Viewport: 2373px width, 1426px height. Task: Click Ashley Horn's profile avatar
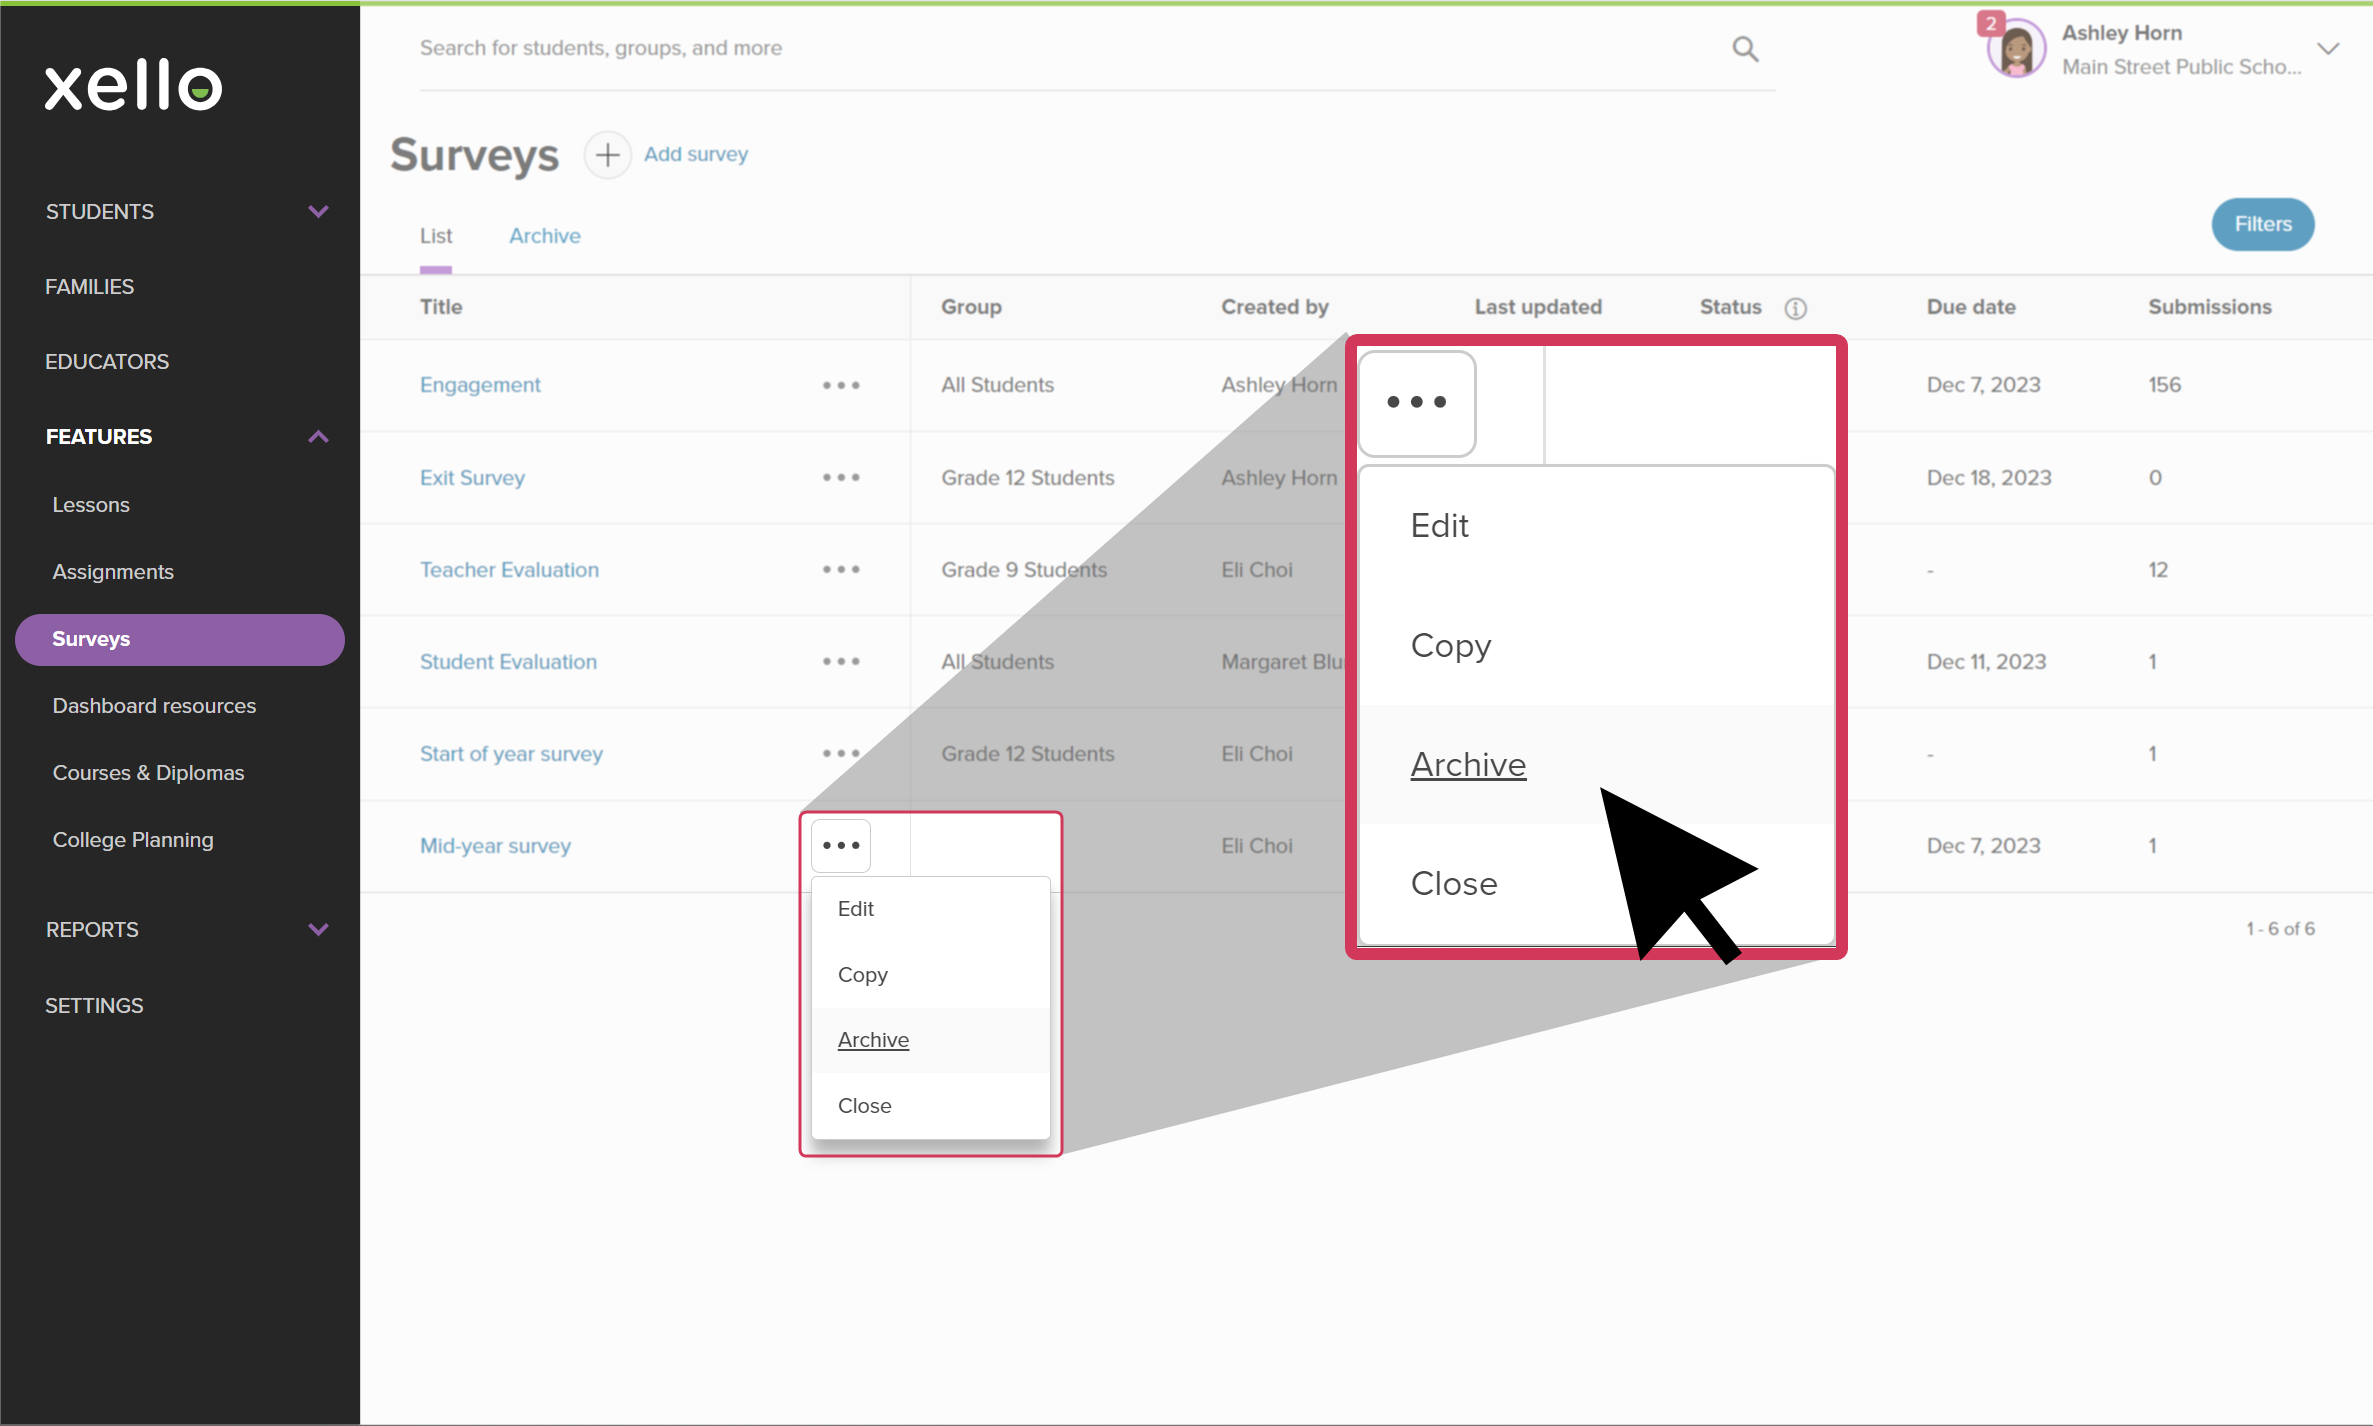coord(2015,49)
